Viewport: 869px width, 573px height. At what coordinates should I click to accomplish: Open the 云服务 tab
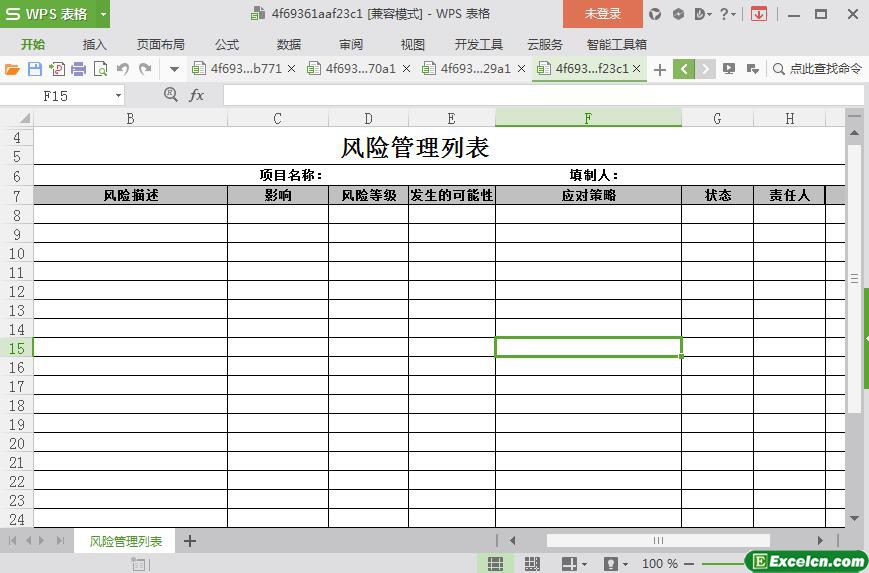545,44
